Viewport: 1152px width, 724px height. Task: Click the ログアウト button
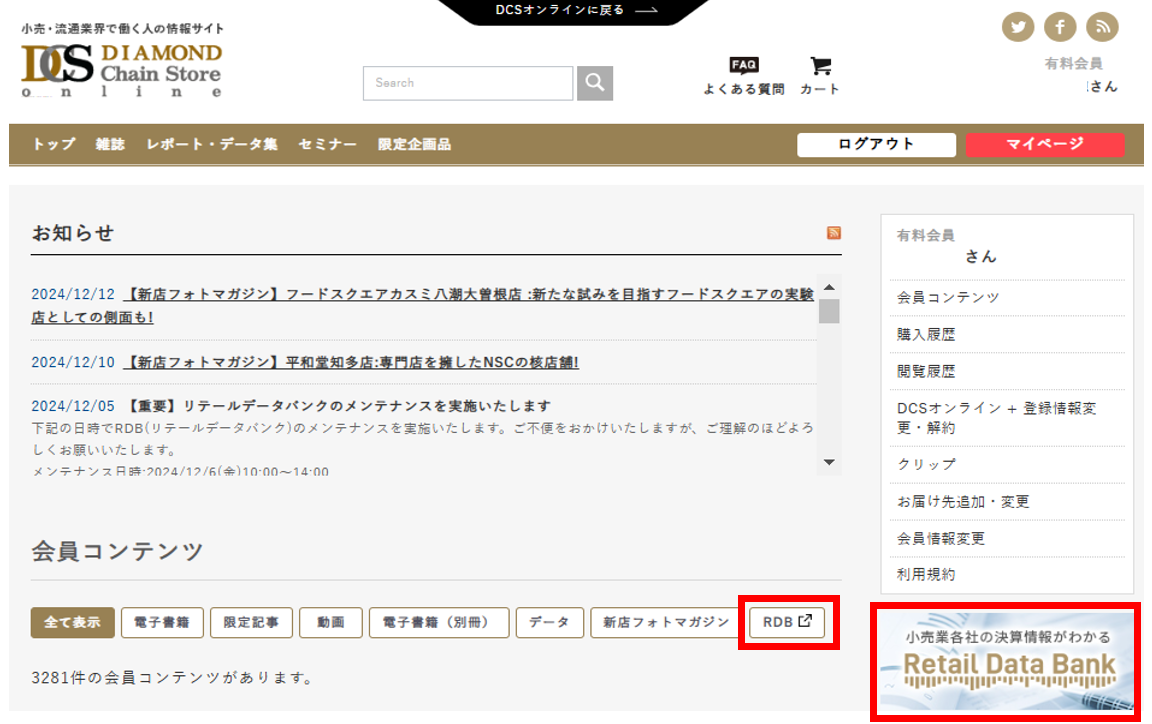(876, 144)
